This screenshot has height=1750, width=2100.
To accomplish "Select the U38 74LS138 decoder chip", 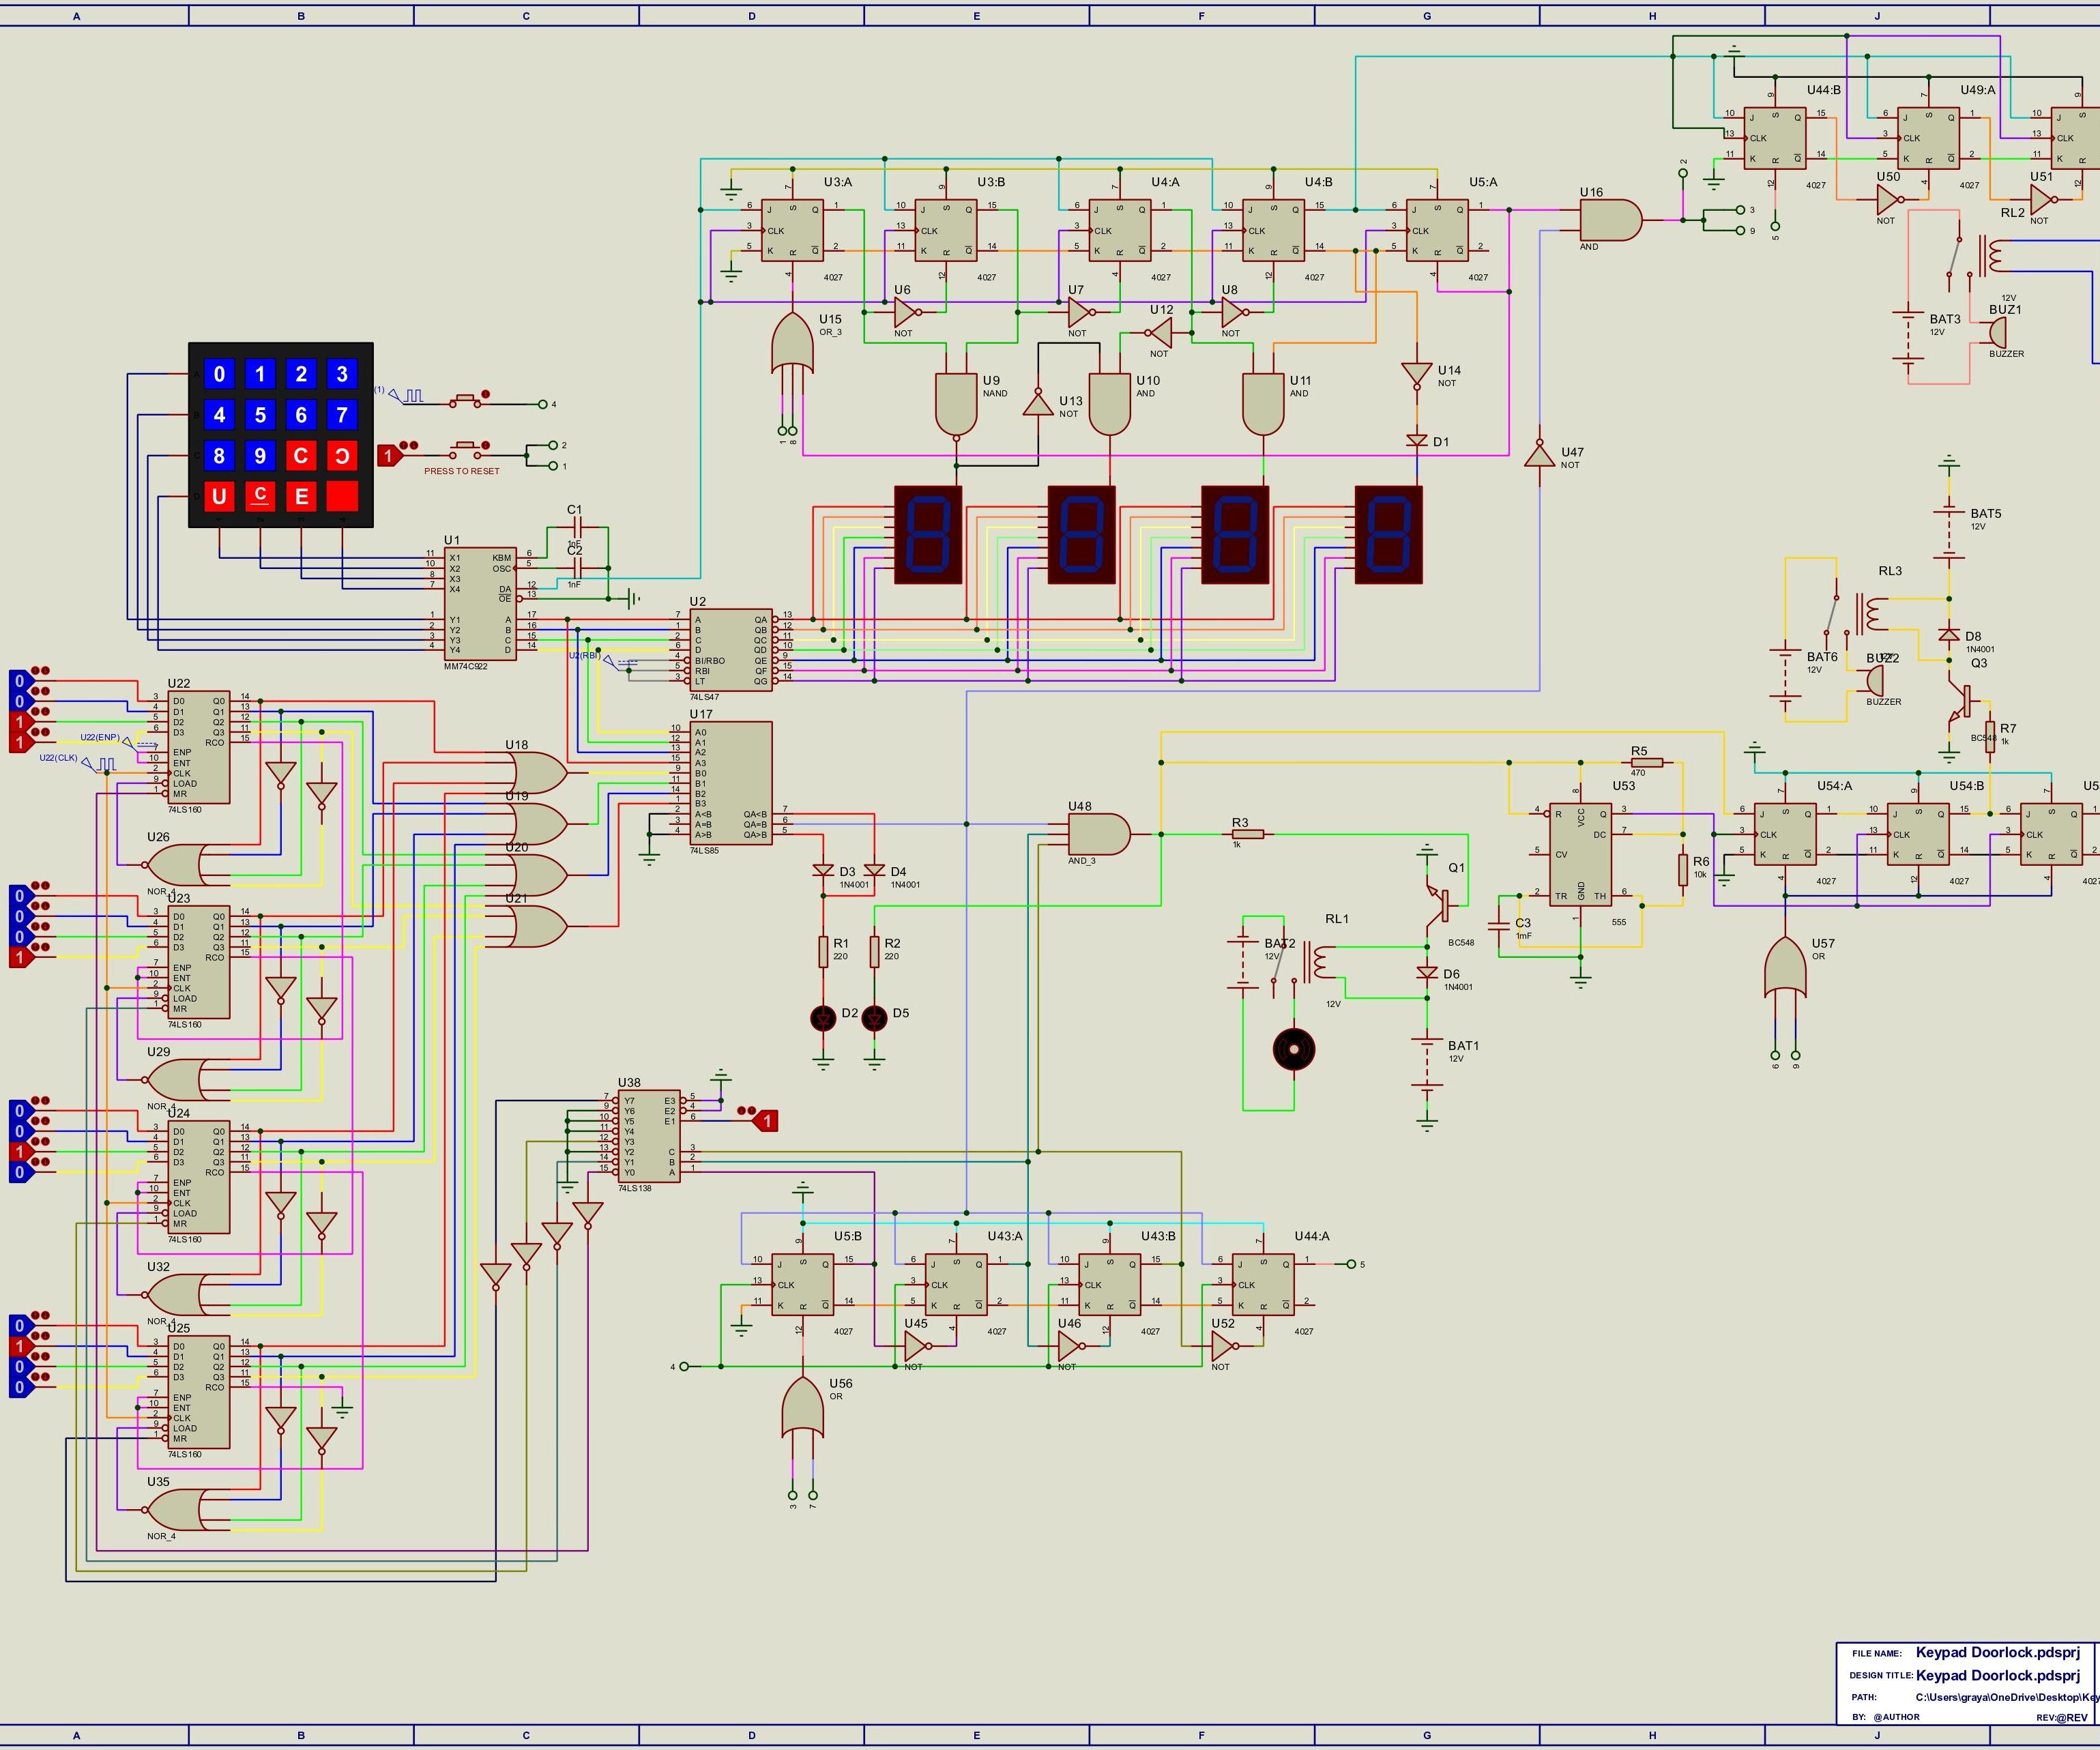I will click(649, 1136).
